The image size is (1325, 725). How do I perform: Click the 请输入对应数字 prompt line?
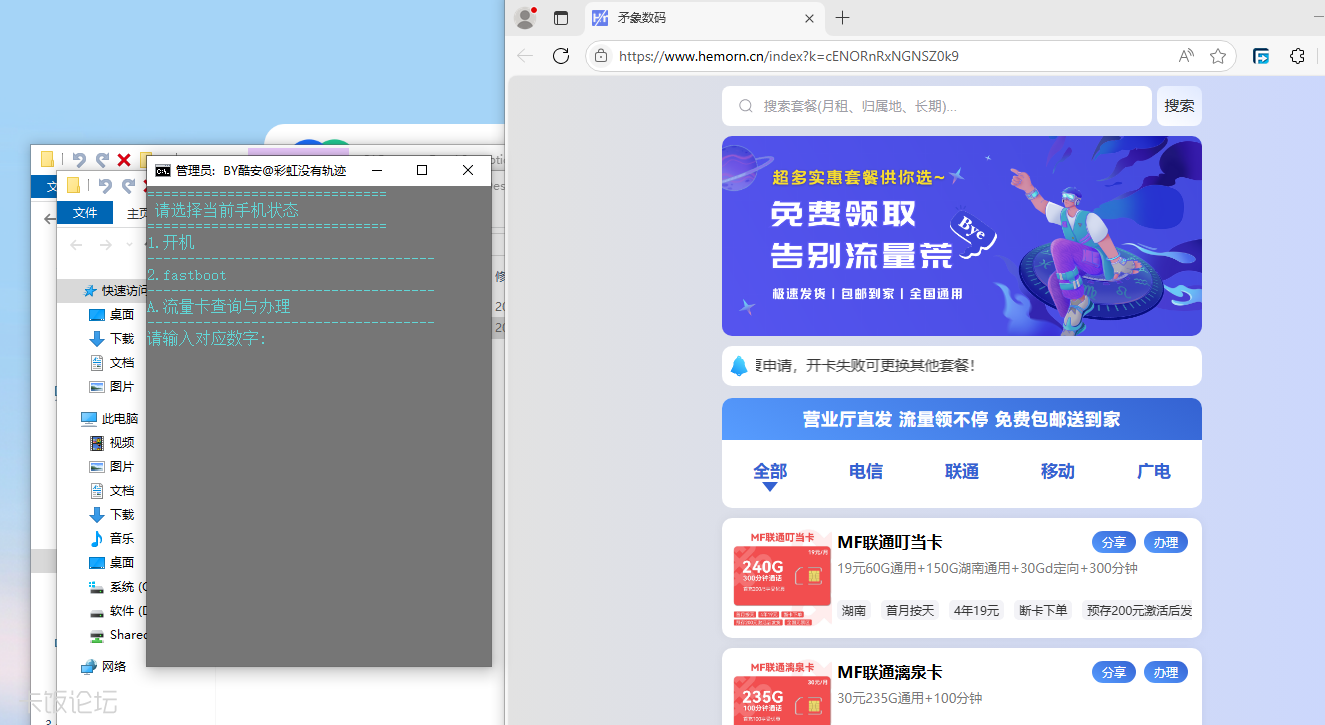pyautogui.click(x=207, y=339)
